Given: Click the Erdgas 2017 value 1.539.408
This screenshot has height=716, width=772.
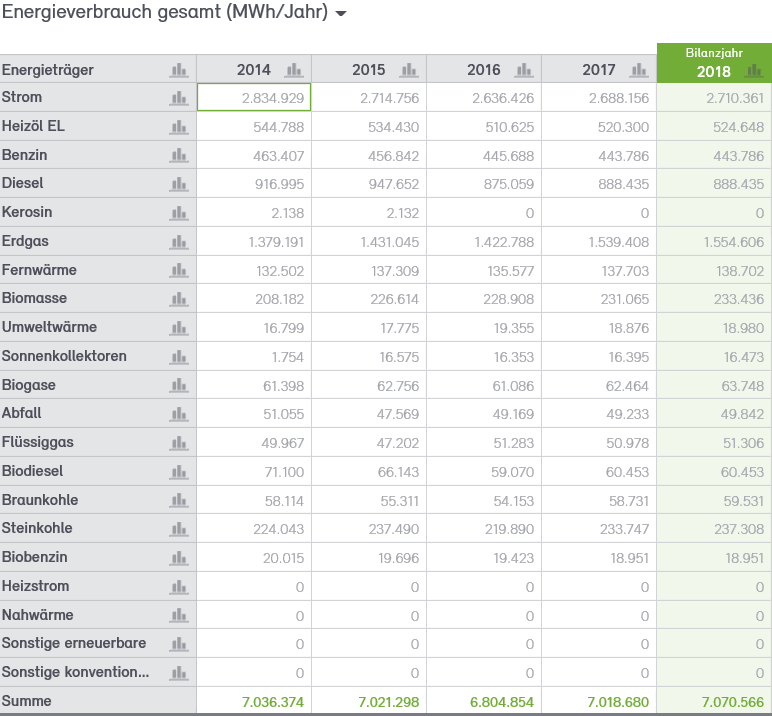Looking at the screenshot, I should [618, 242].
